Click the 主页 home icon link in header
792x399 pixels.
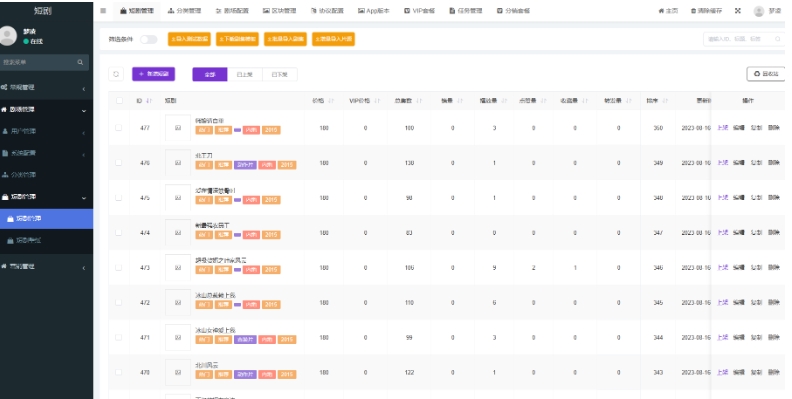coord(668,11)
